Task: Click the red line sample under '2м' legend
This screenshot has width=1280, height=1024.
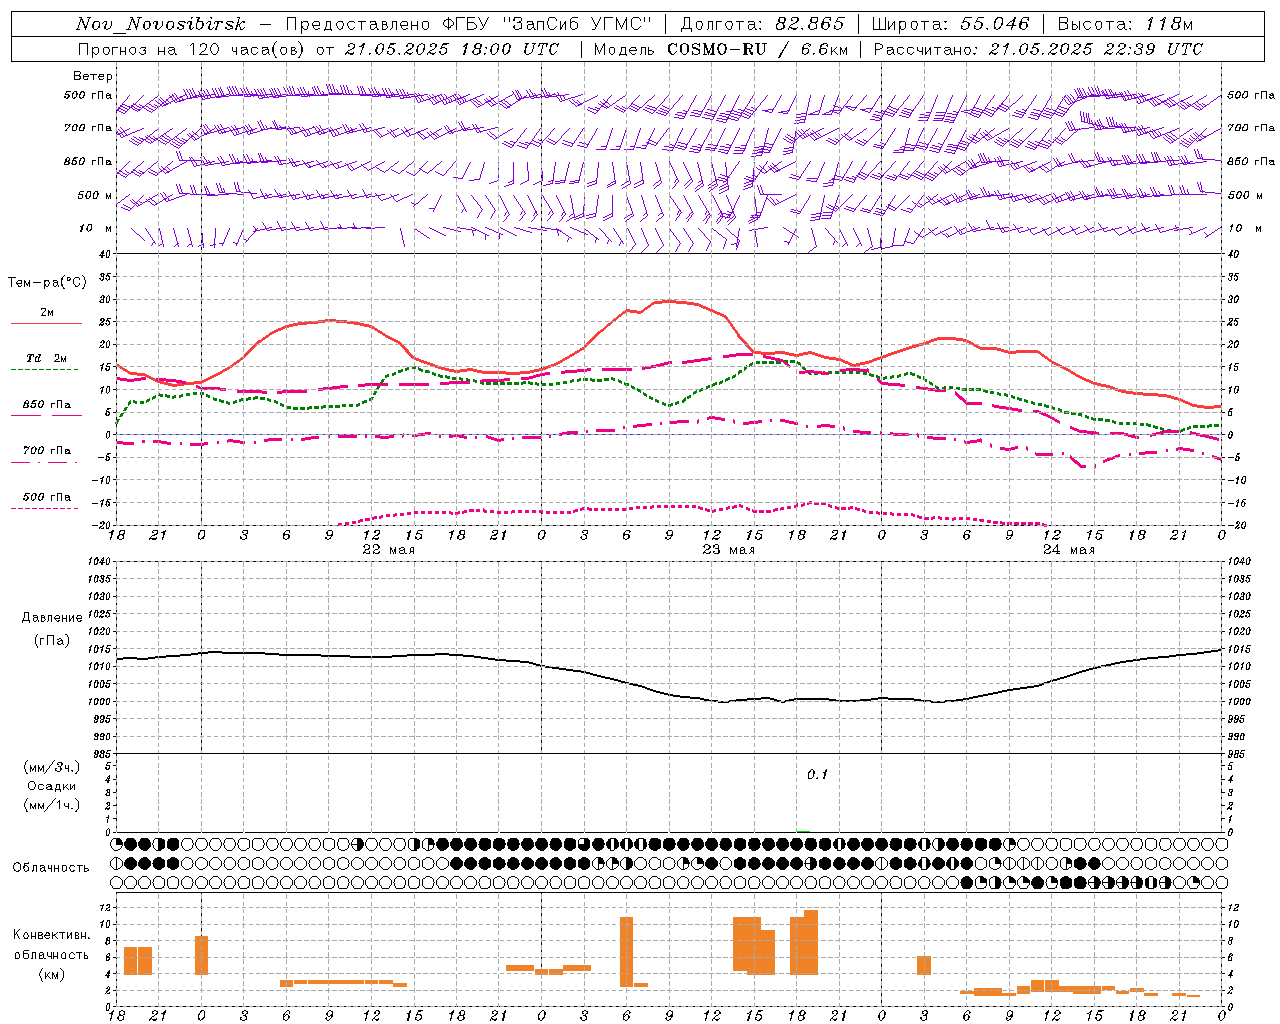Action: coord(46,324)
